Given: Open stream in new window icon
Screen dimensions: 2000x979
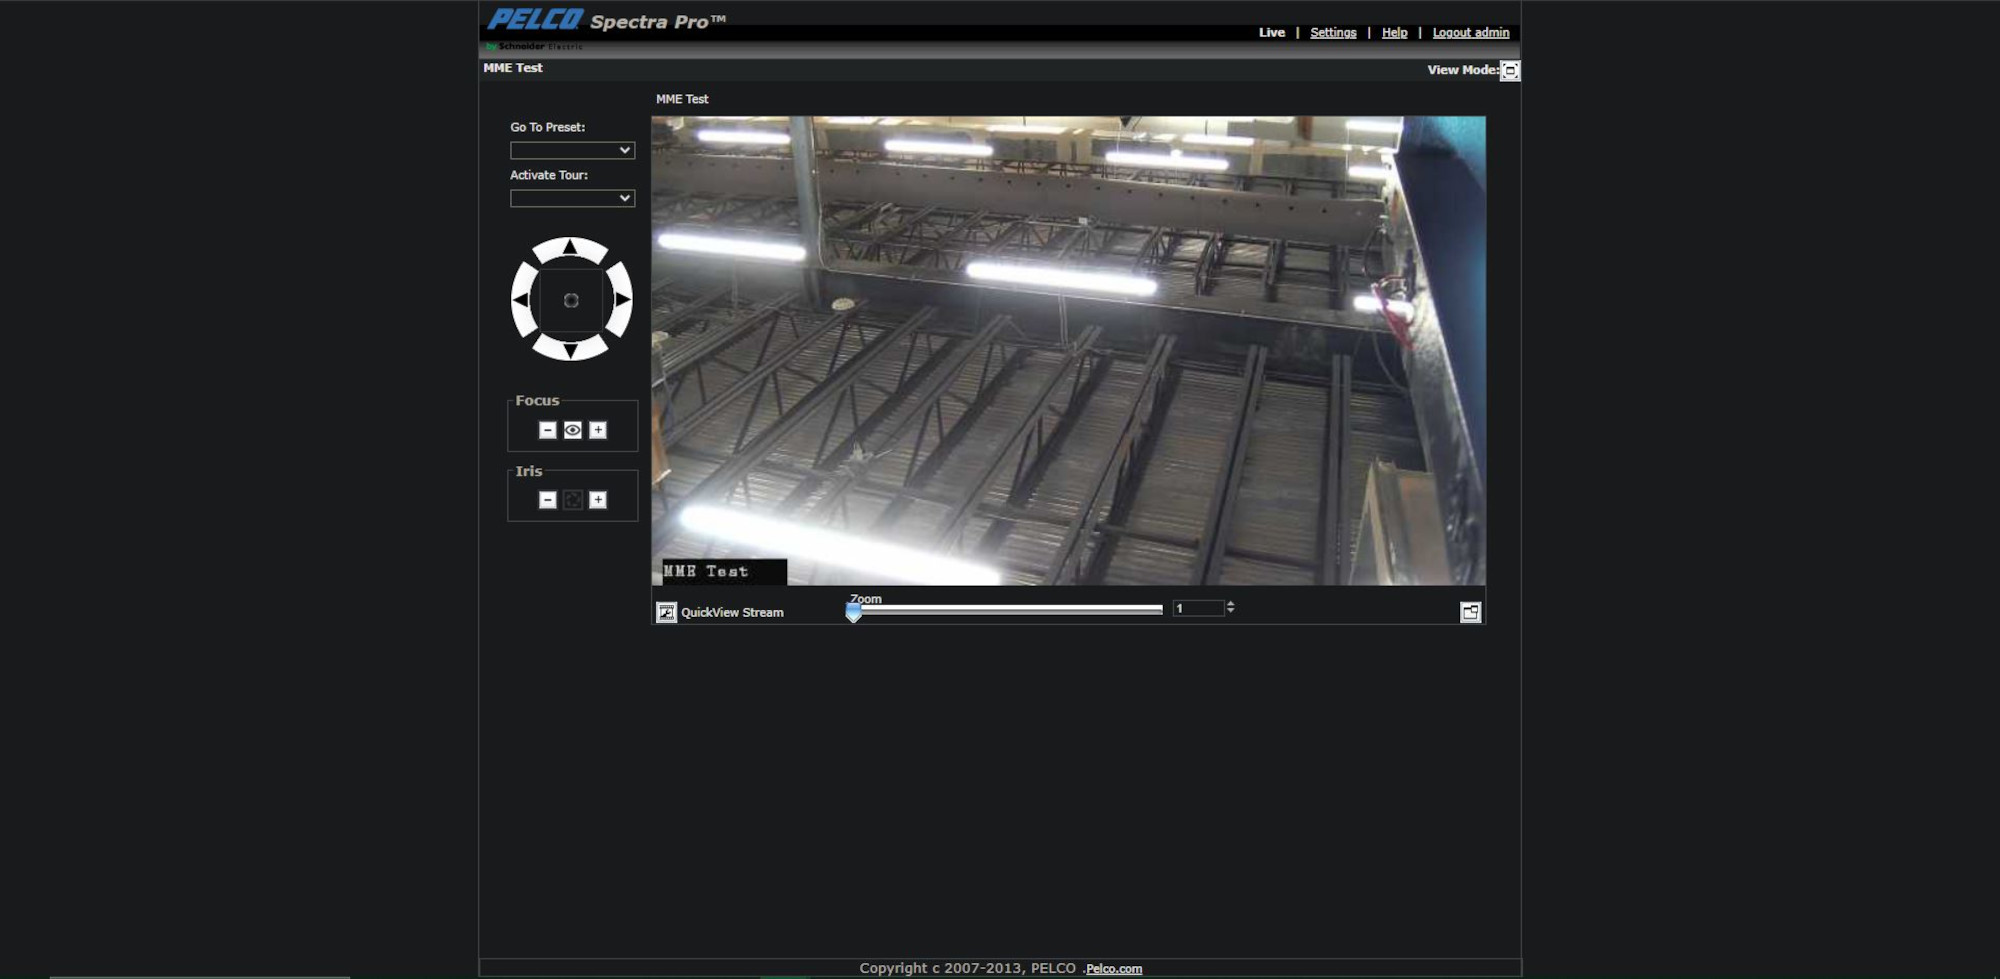Looking at the screenshot, I should click(x=1470, y=612).
